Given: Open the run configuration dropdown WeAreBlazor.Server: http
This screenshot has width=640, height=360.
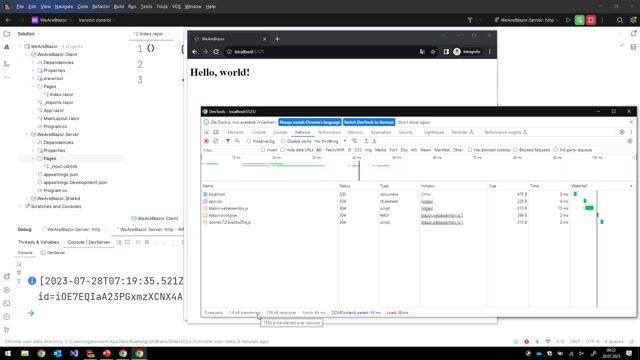Looking at the screenshot, I should tap(526, 20).
